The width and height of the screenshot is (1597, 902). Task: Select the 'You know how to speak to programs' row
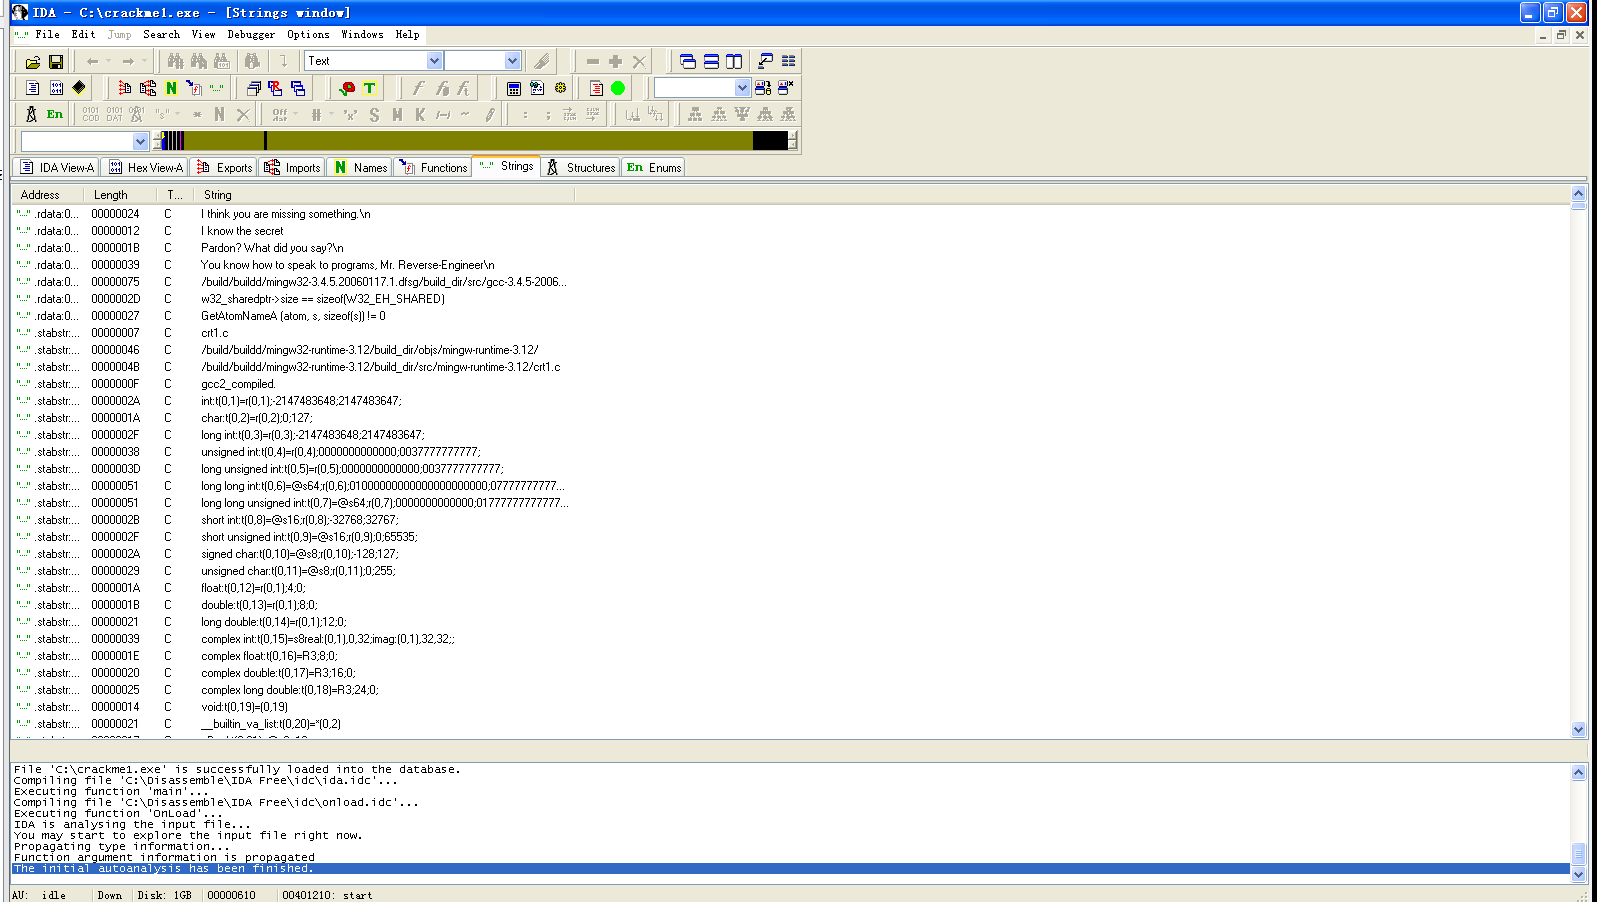[x=790, y=265]
